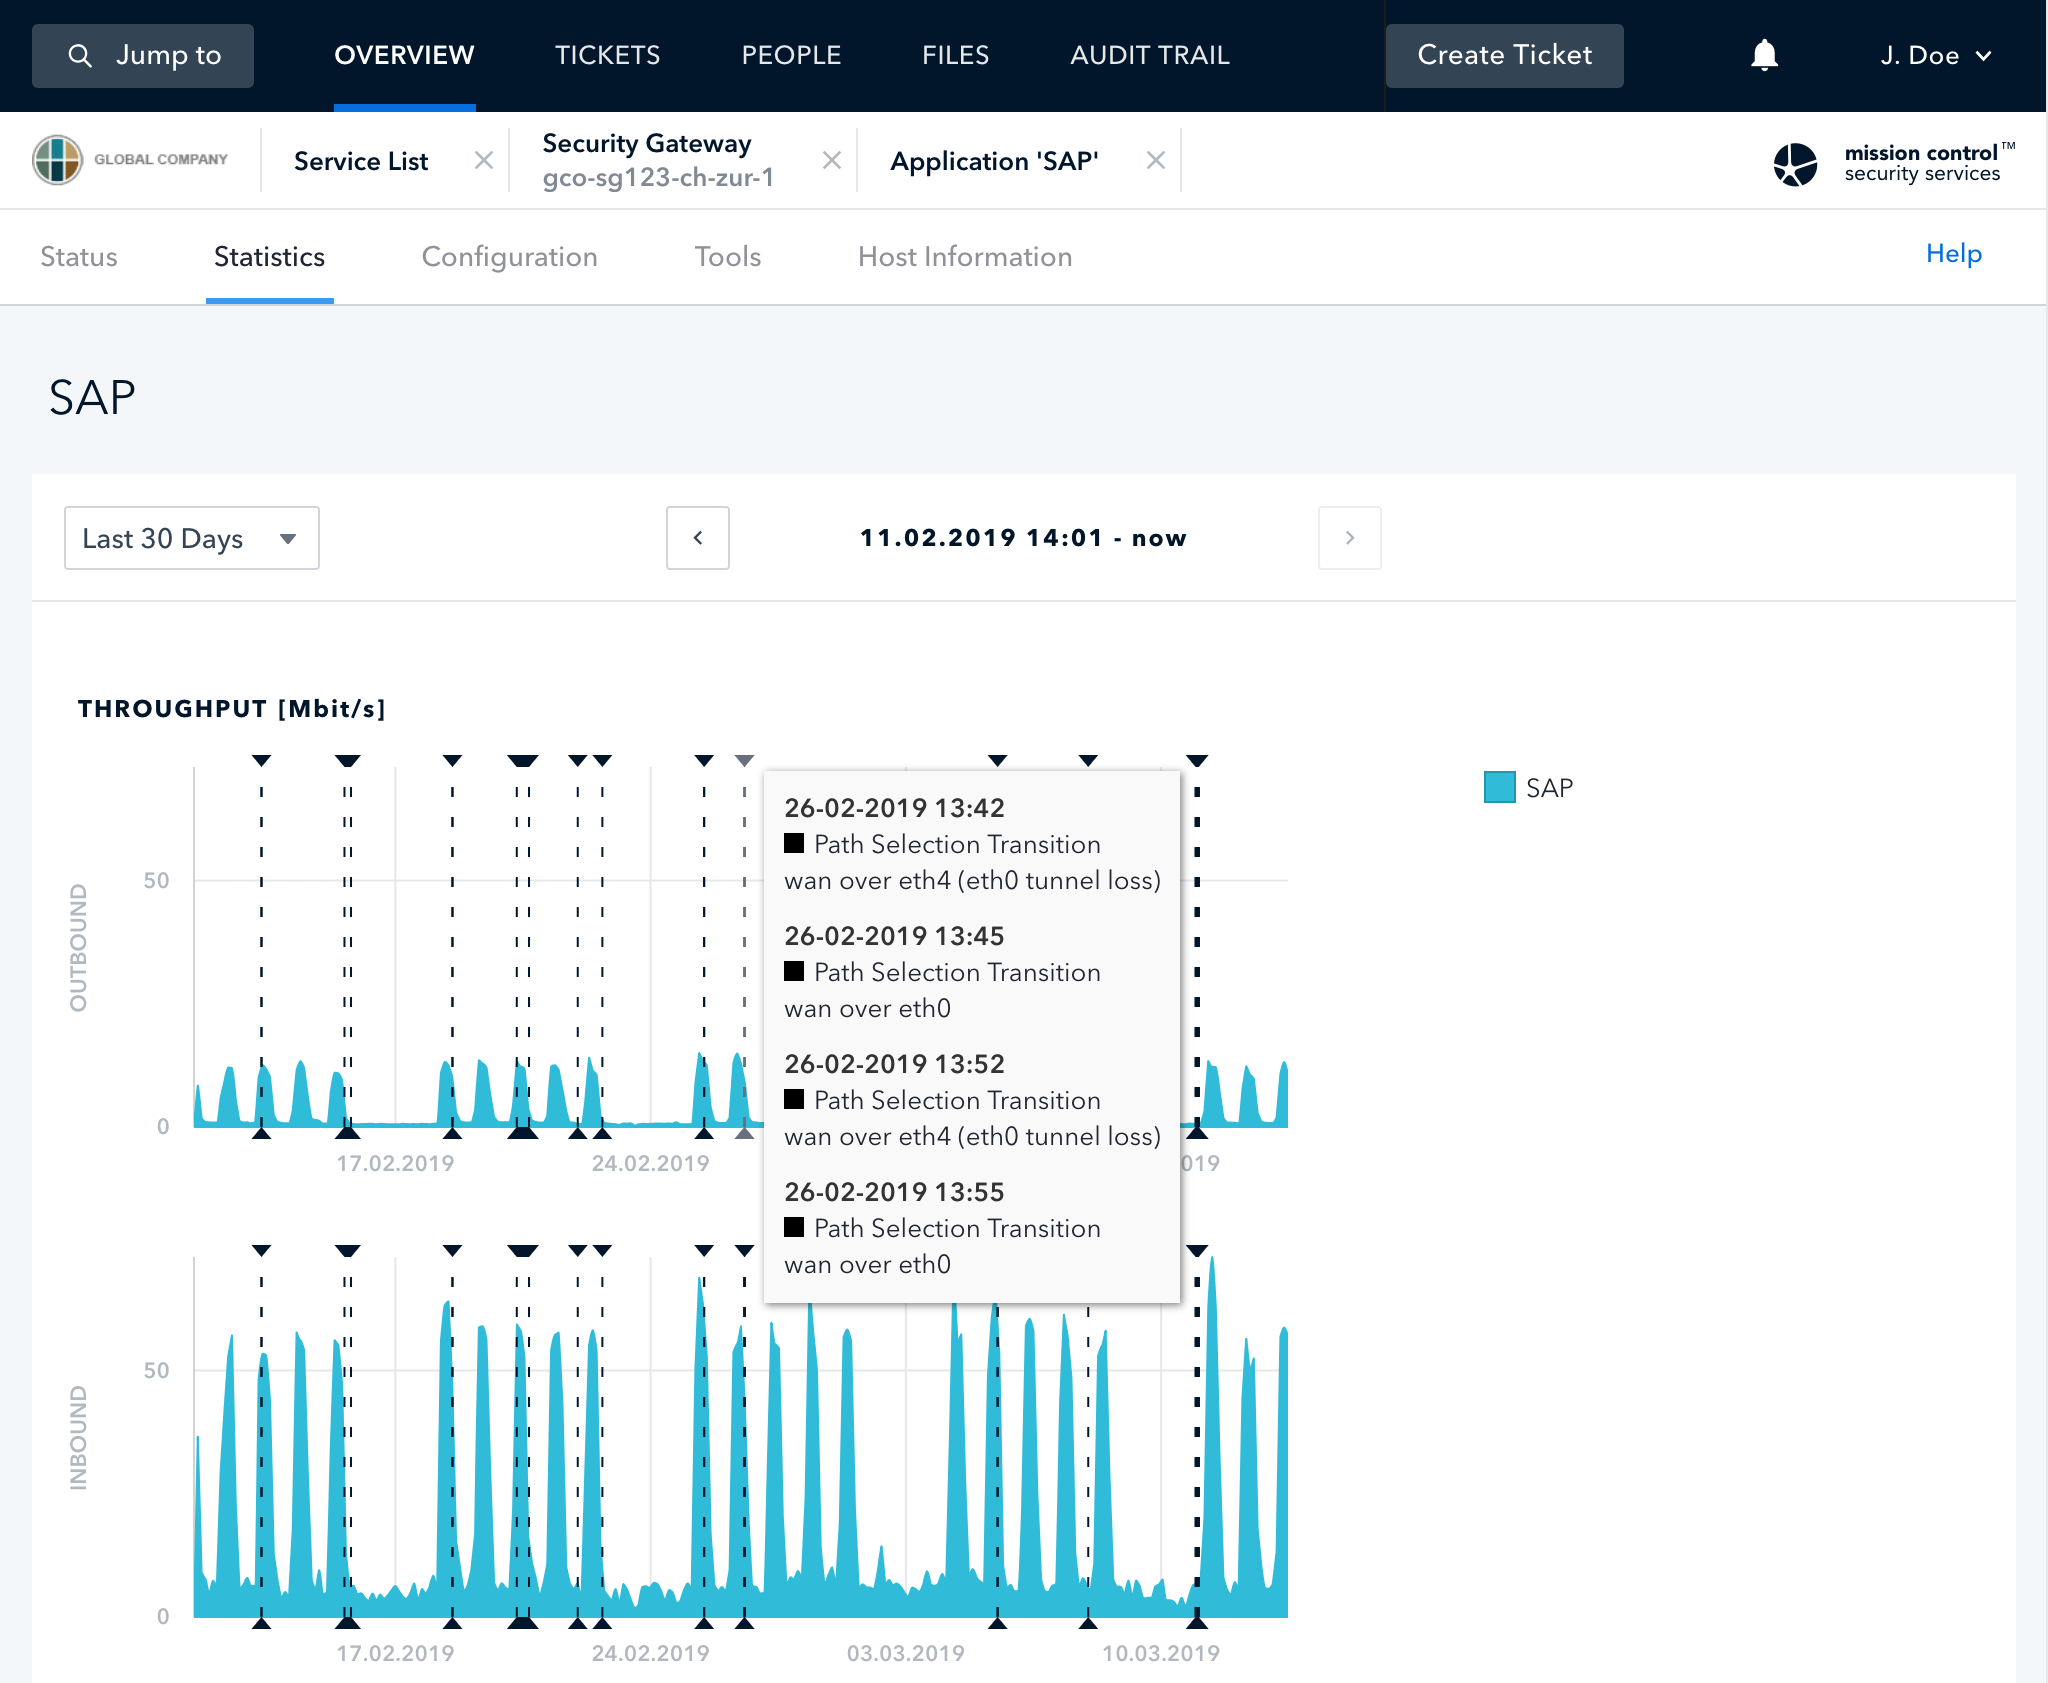Click the 26-02-2019 13:52 tooltip entry
The height and width of the screenshot is (1683, 2048).
click(x=972, y=1100)
